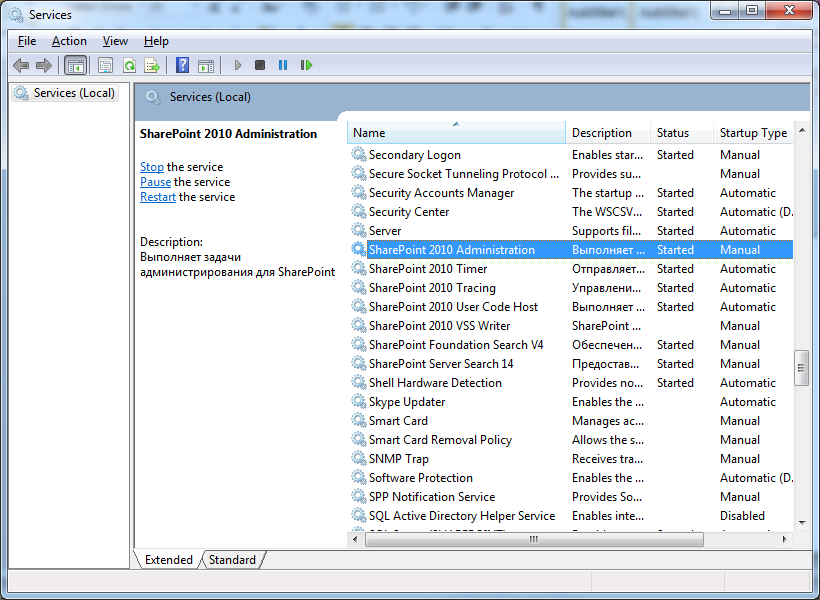This screenshot has height=600, width=820.
Task: Select the Smart Card service row
Action: pos(571,421)
